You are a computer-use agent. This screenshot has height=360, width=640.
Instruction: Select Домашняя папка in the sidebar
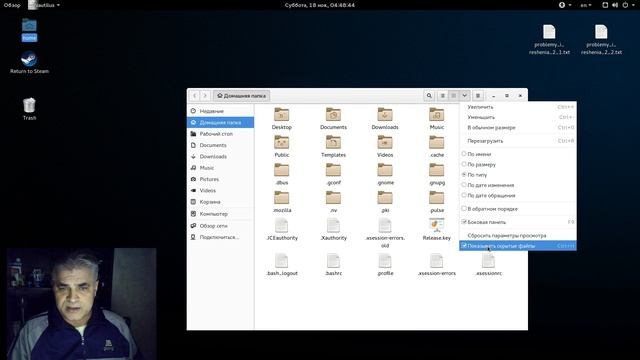point(220,122)
